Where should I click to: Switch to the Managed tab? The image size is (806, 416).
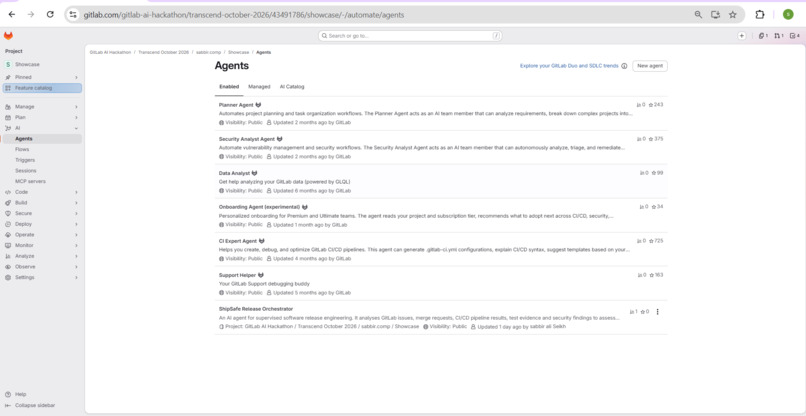pyautogui.click(x=259, y=87)
